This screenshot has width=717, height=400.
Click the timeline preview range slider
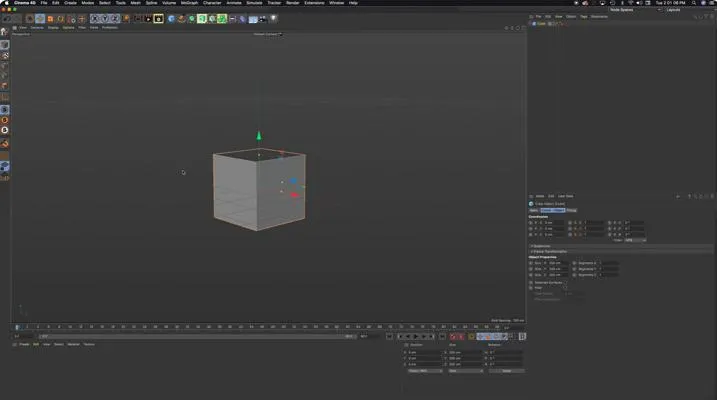coord(197,336)
